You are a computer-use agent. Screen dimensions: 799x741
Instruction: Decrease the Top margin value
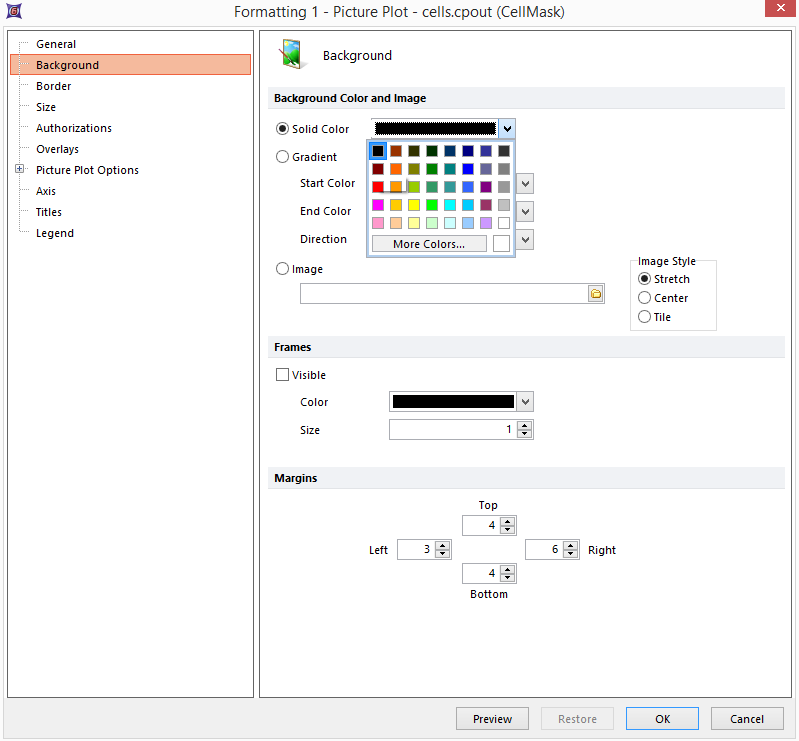(508, 530)
